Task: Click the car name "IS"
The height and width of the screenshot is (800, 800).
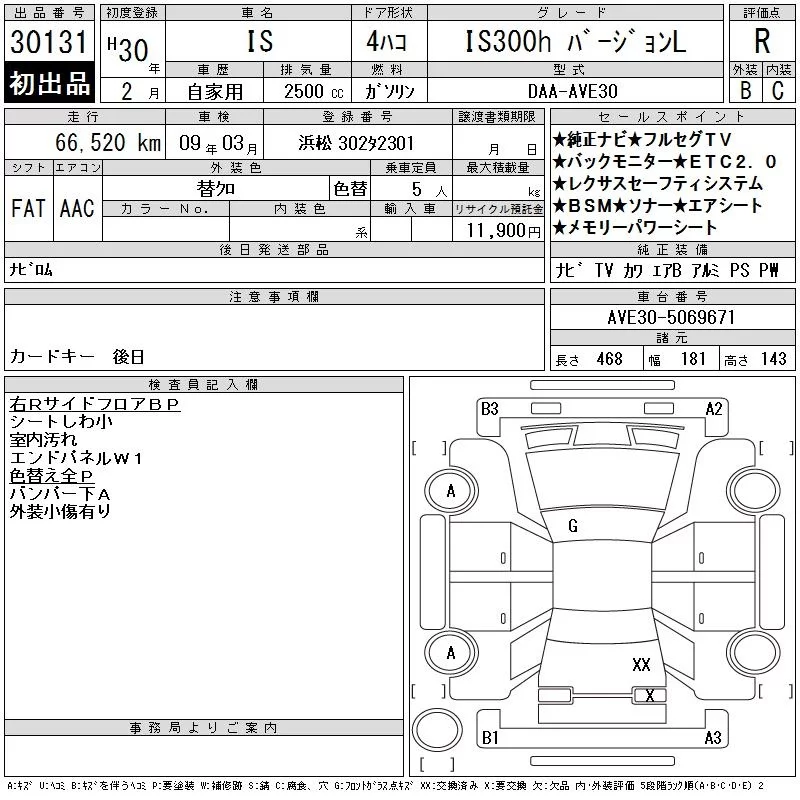Action: pos(260,41)
